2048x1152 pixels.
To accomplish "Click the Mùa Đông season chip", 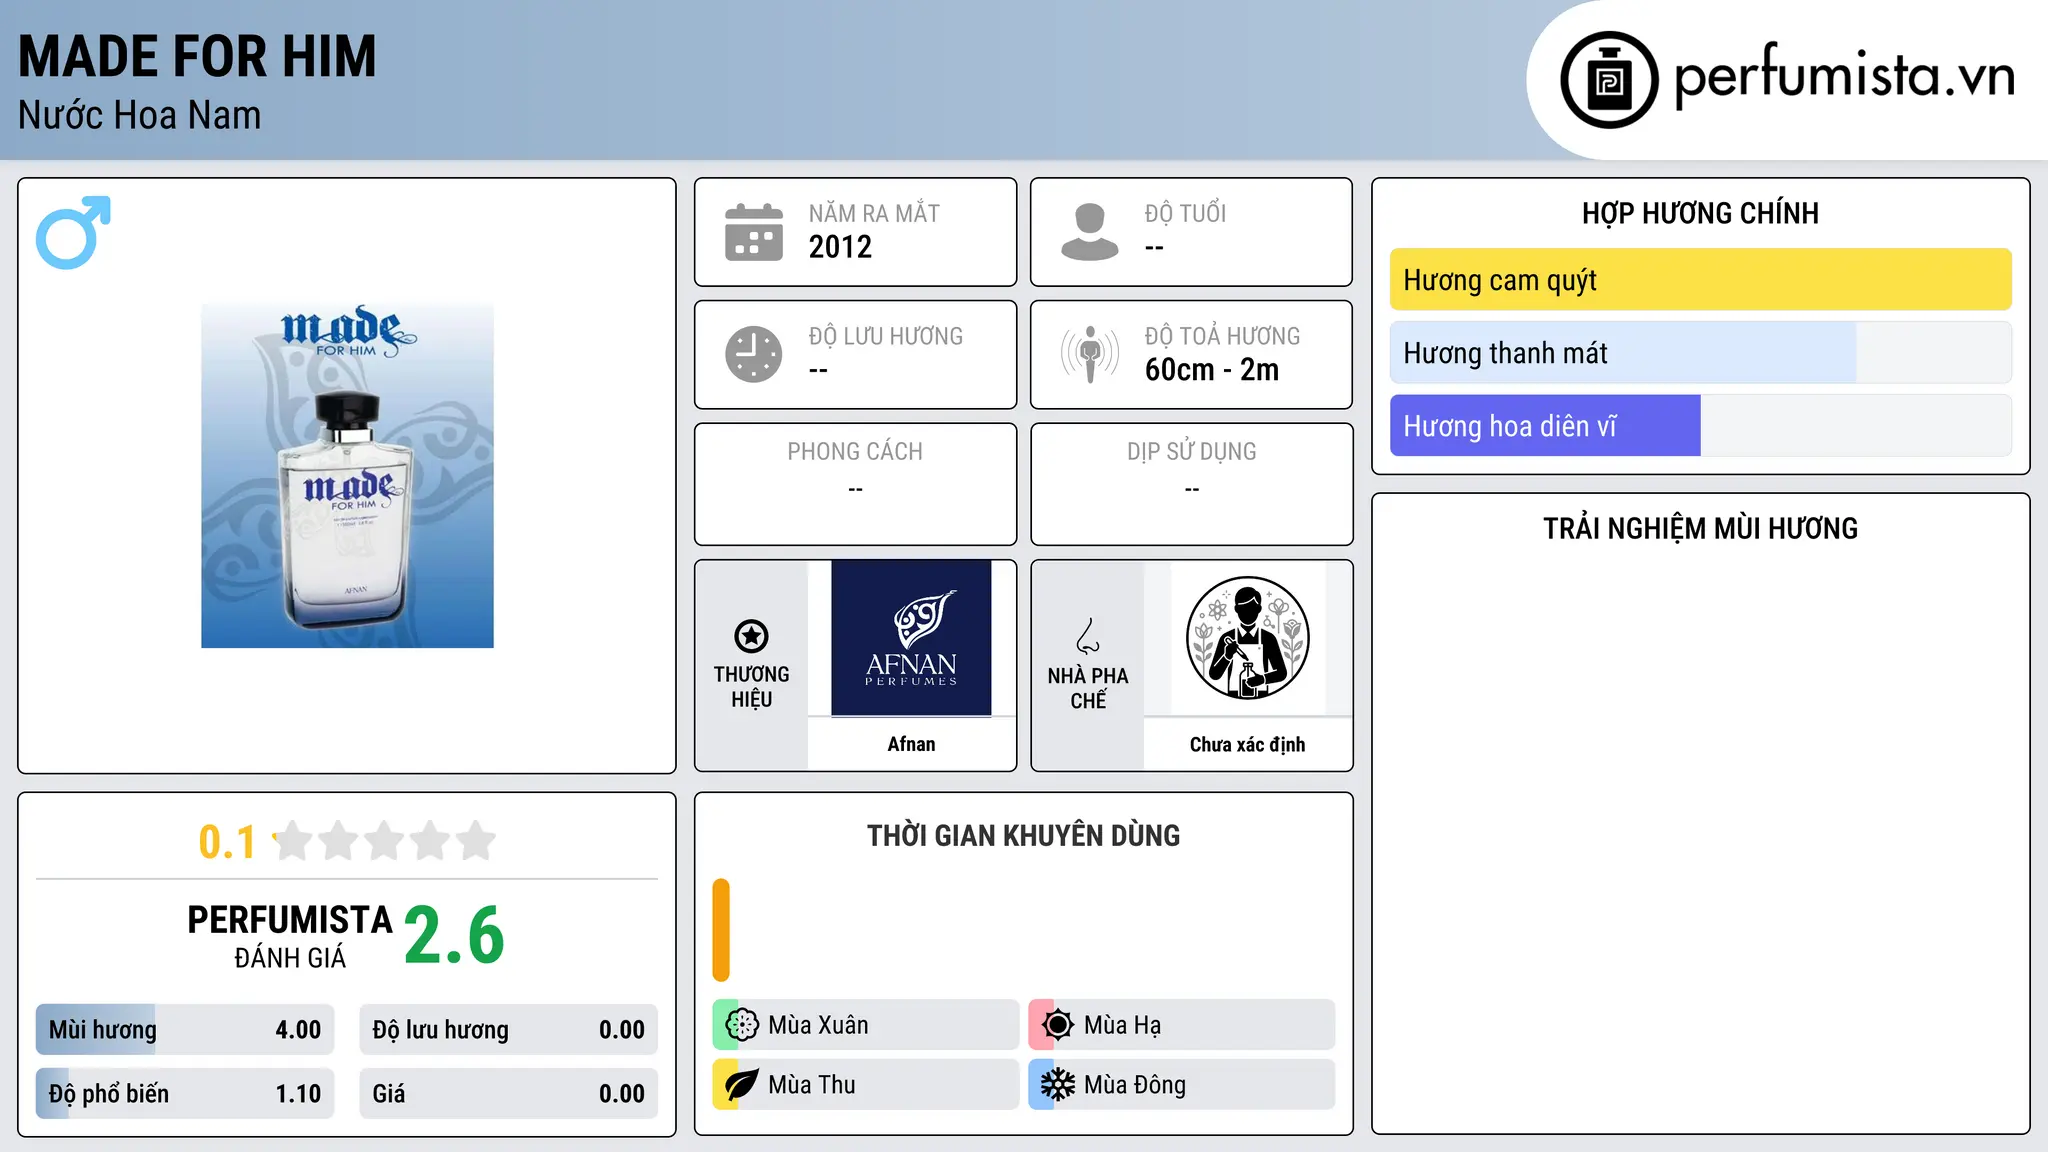I will tap(1182, 1085).
